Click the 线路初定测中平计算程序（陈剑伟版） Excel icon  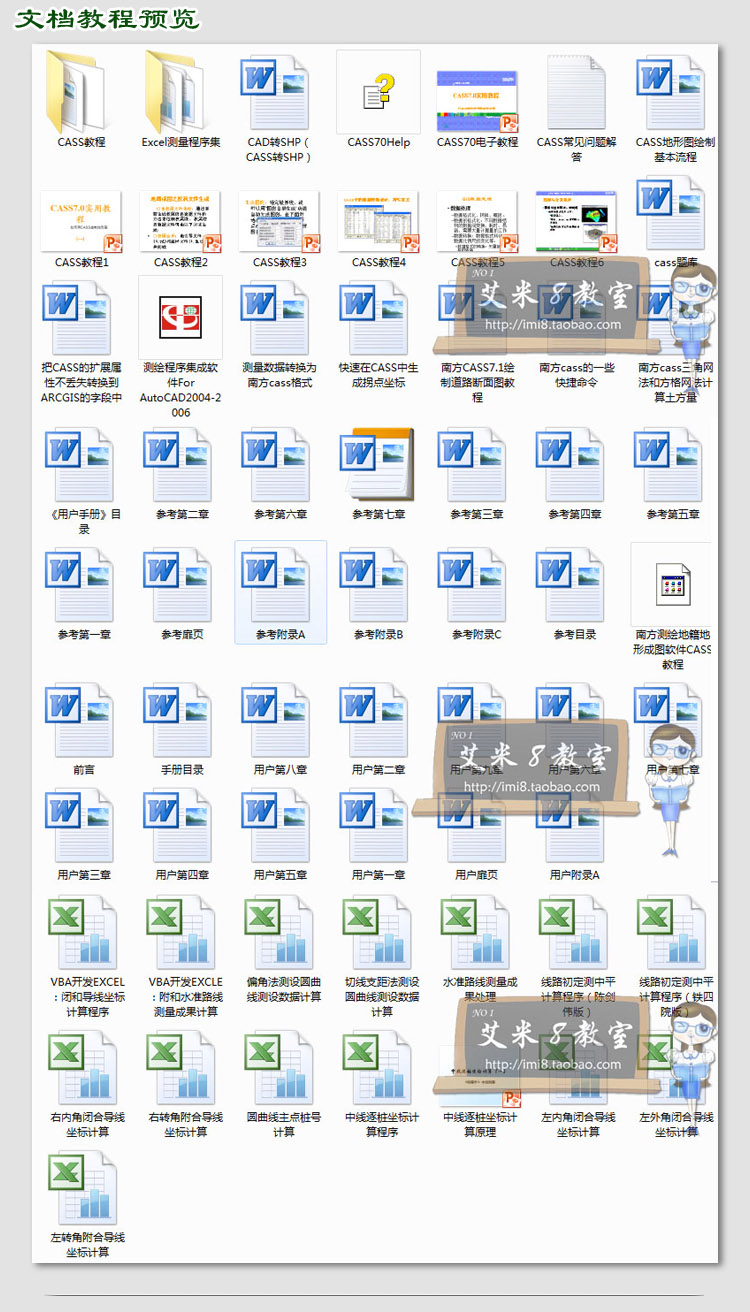pos(575,934)
